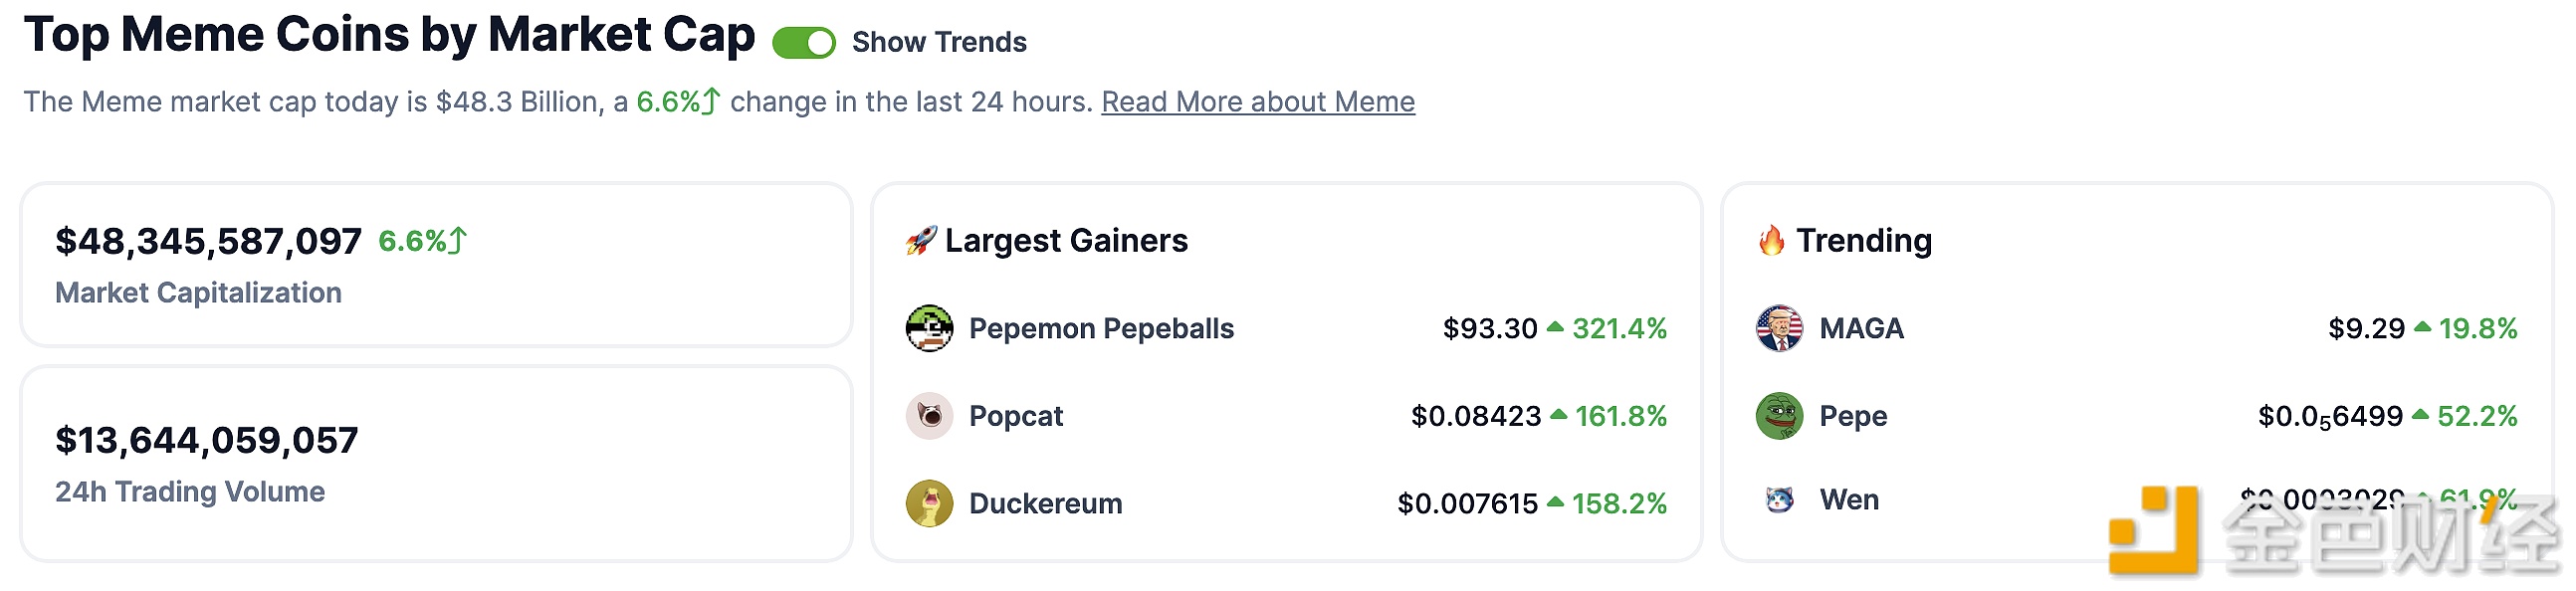Click the Pepe frog coin icon
The height and width of the screenshot is (591, 2576).
pos(1779,416)
